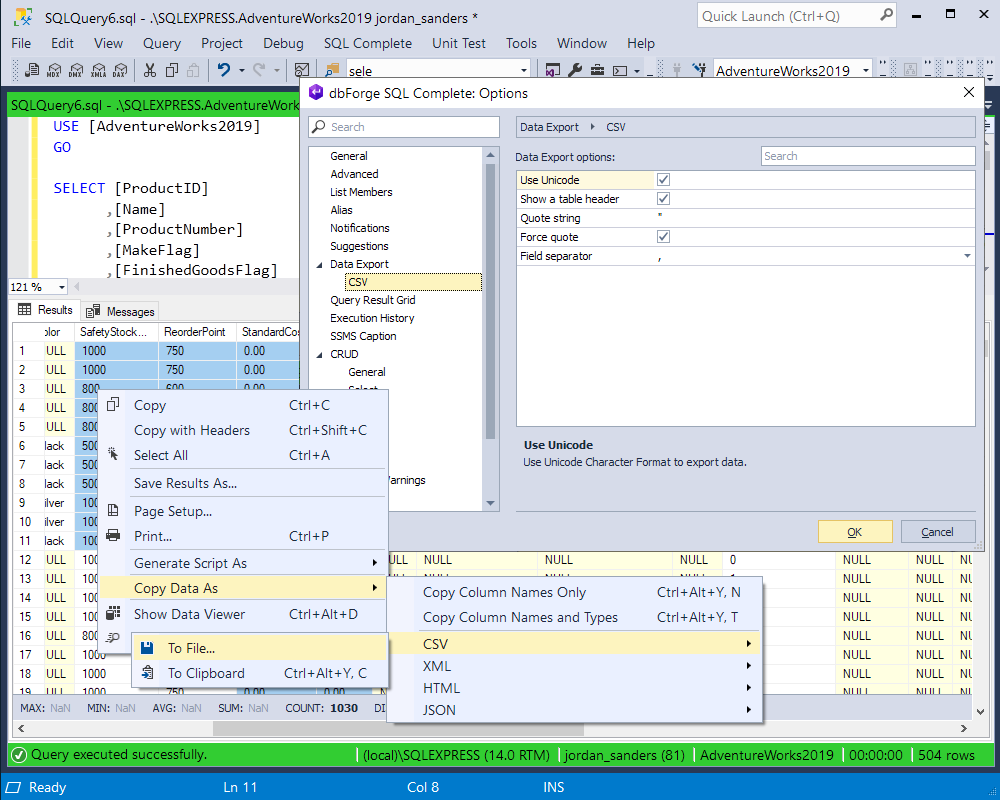The image size is (1000, 800).
Task: Close the dbForge SQL Complete Options dialog
Action: click(x=968, y=93)
